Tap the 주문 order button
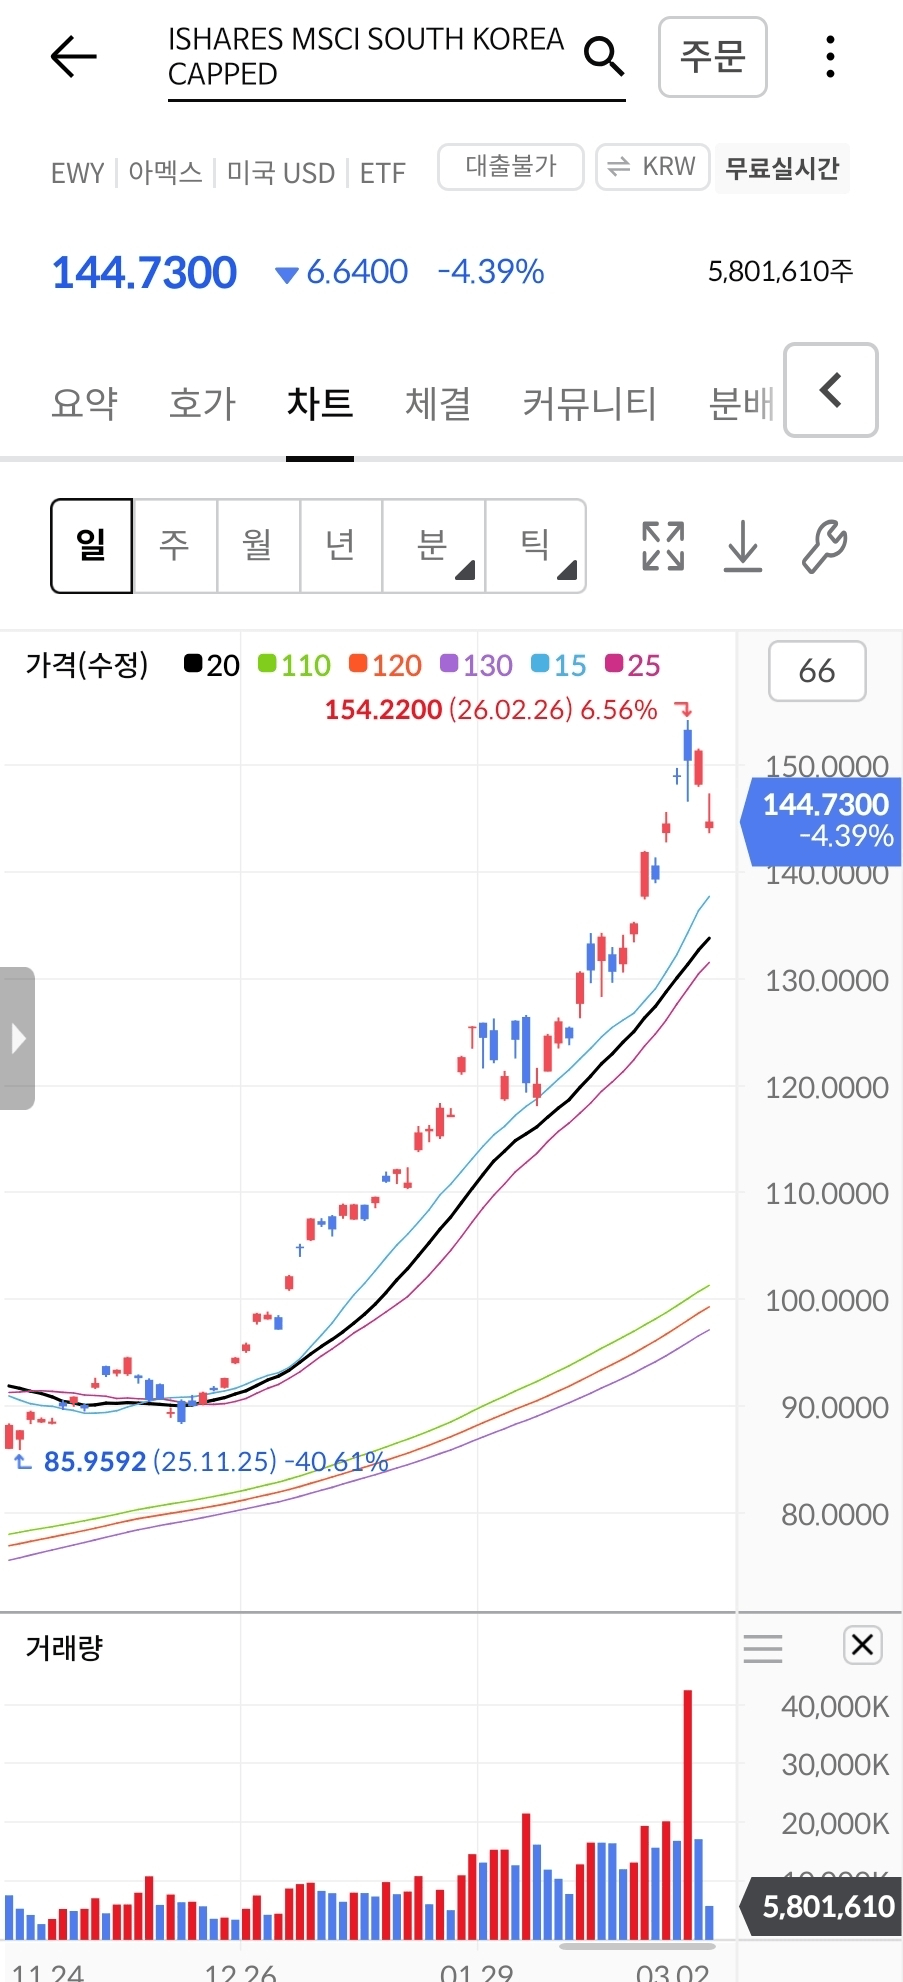 point(713,57)
